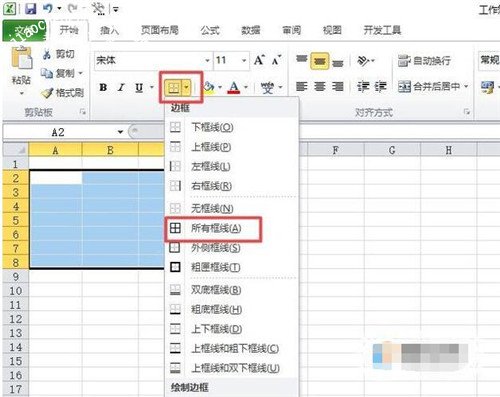Choose 上框线和双下框线(U) option
The image size is (500, 397).
tap(231, 368)
